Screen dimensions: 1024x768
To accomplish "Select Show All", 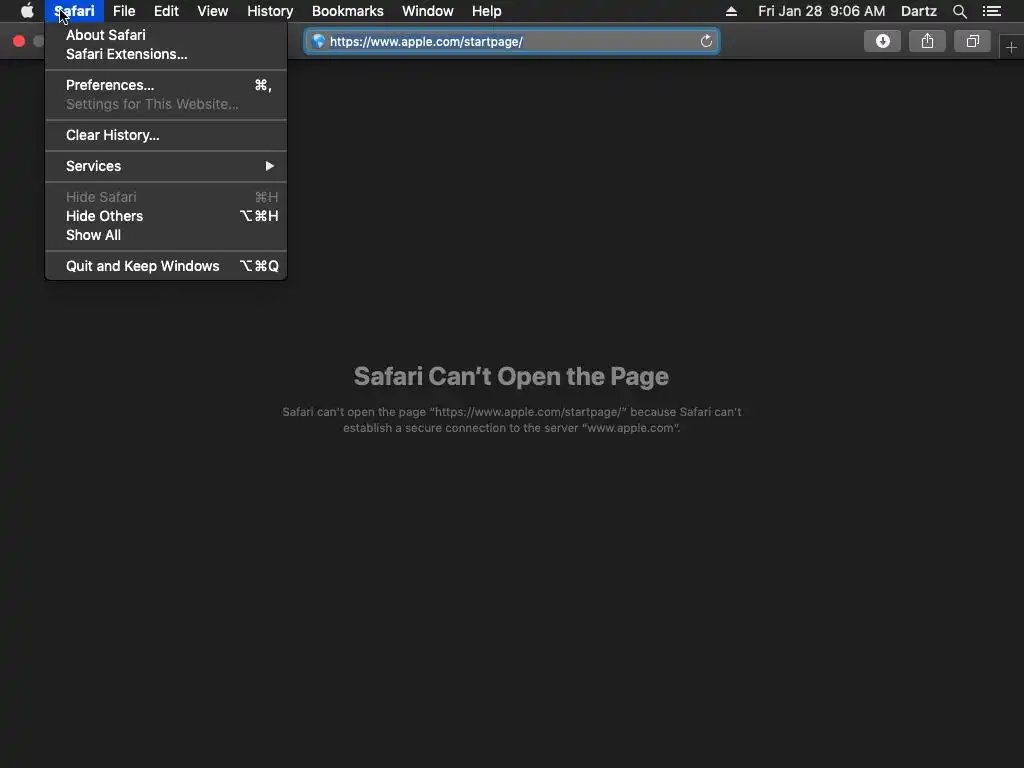I will coord(166,235).
